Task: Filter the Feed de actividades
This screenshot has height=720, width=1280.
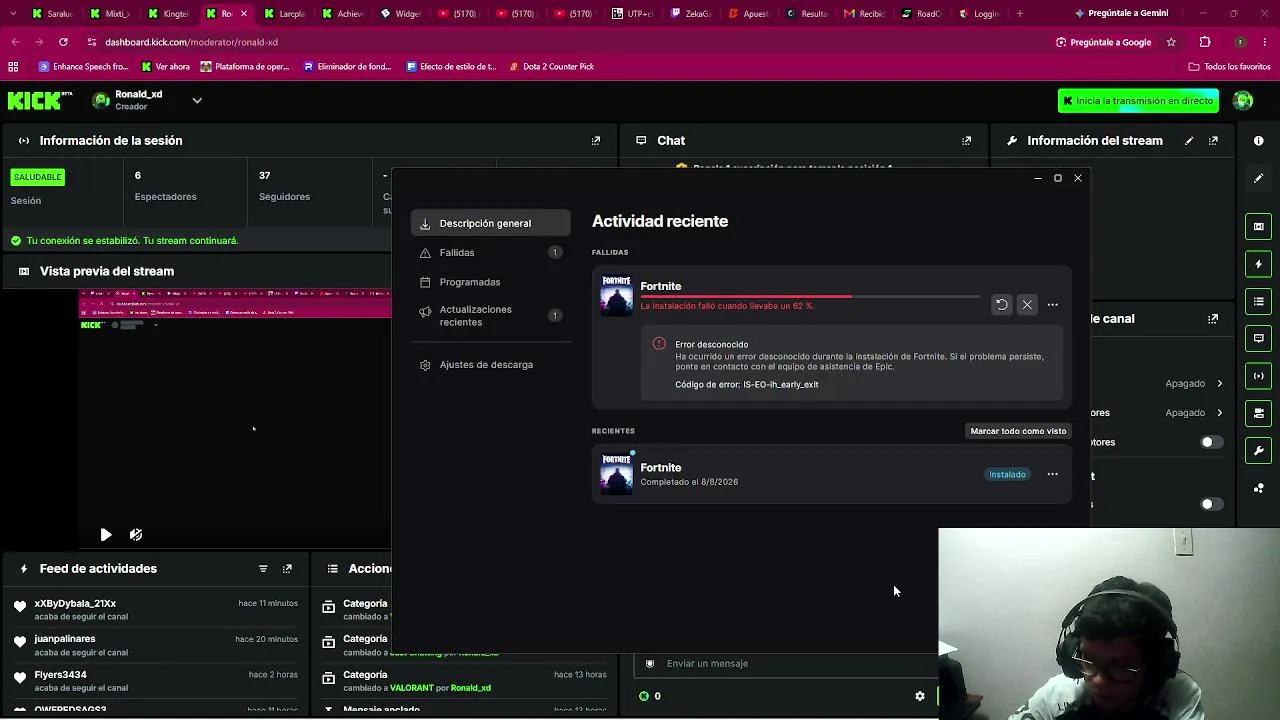Action: tap(263, 569)
